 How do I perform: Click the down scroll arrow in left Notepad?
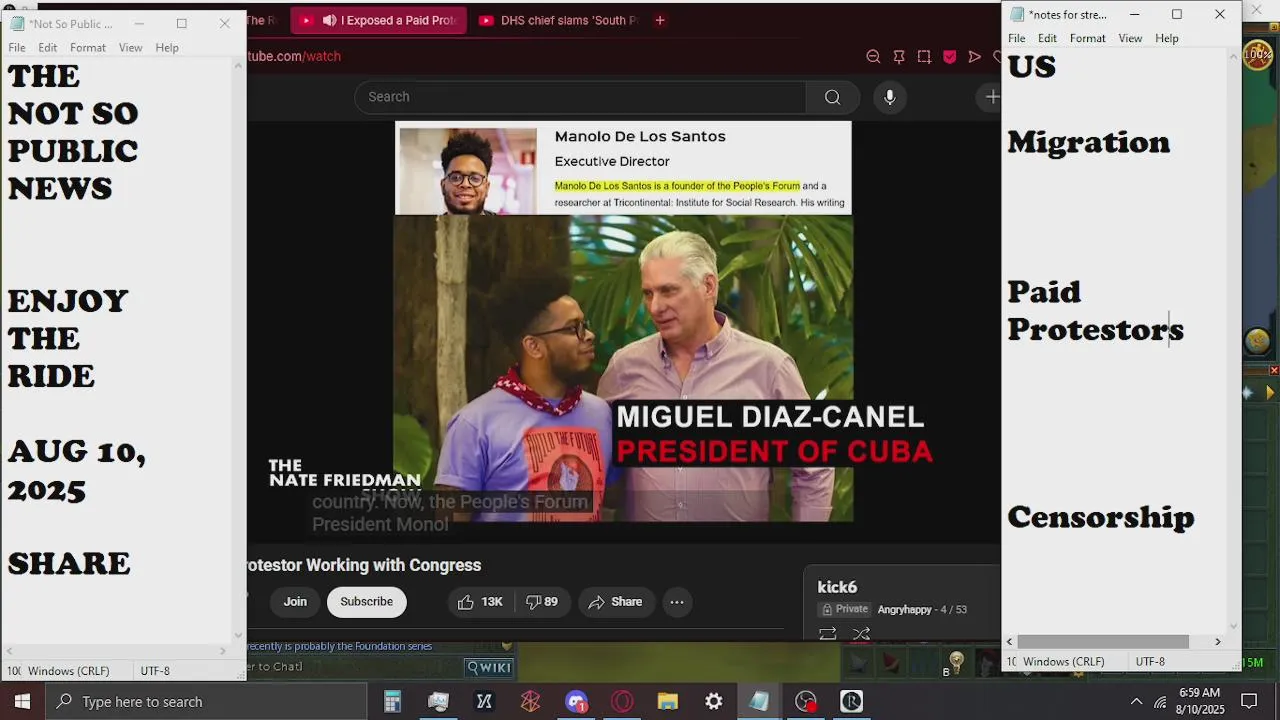click(238, 635)
